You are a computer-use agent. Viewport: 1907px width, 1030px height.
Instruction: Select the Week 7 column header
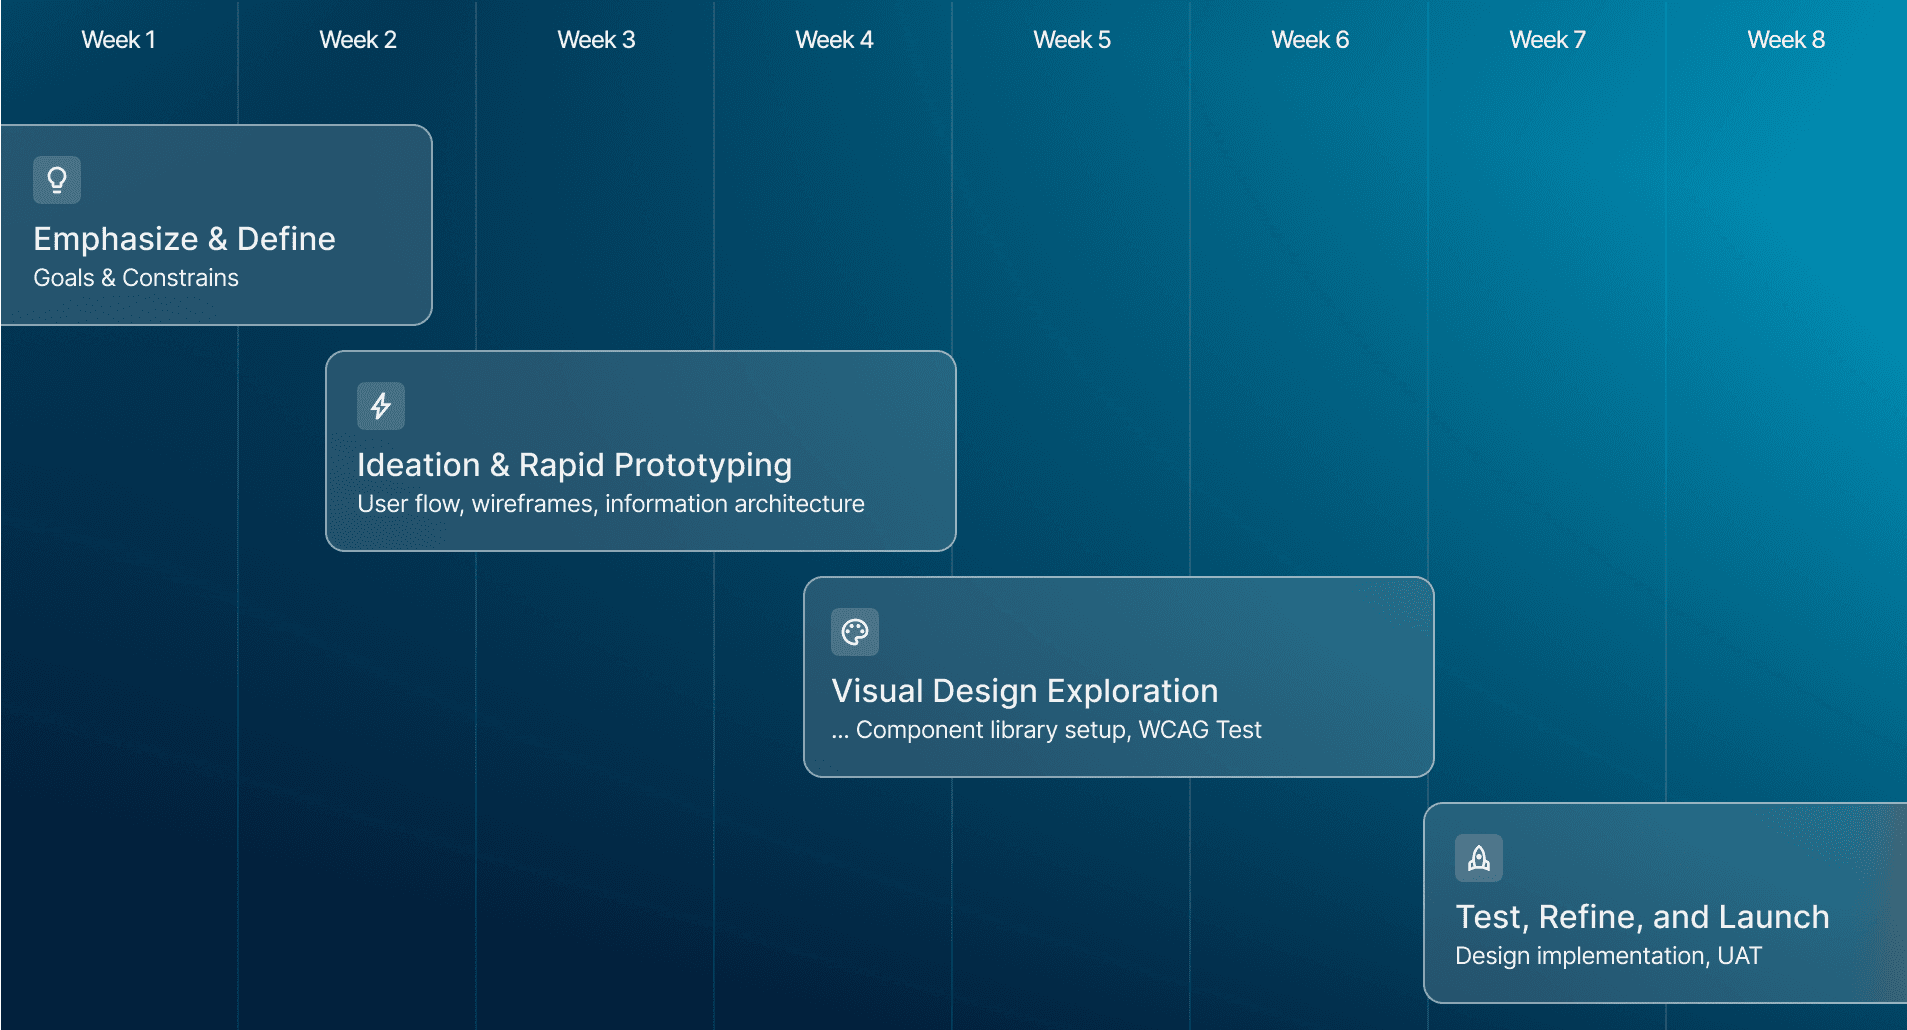pos(1548,40)
